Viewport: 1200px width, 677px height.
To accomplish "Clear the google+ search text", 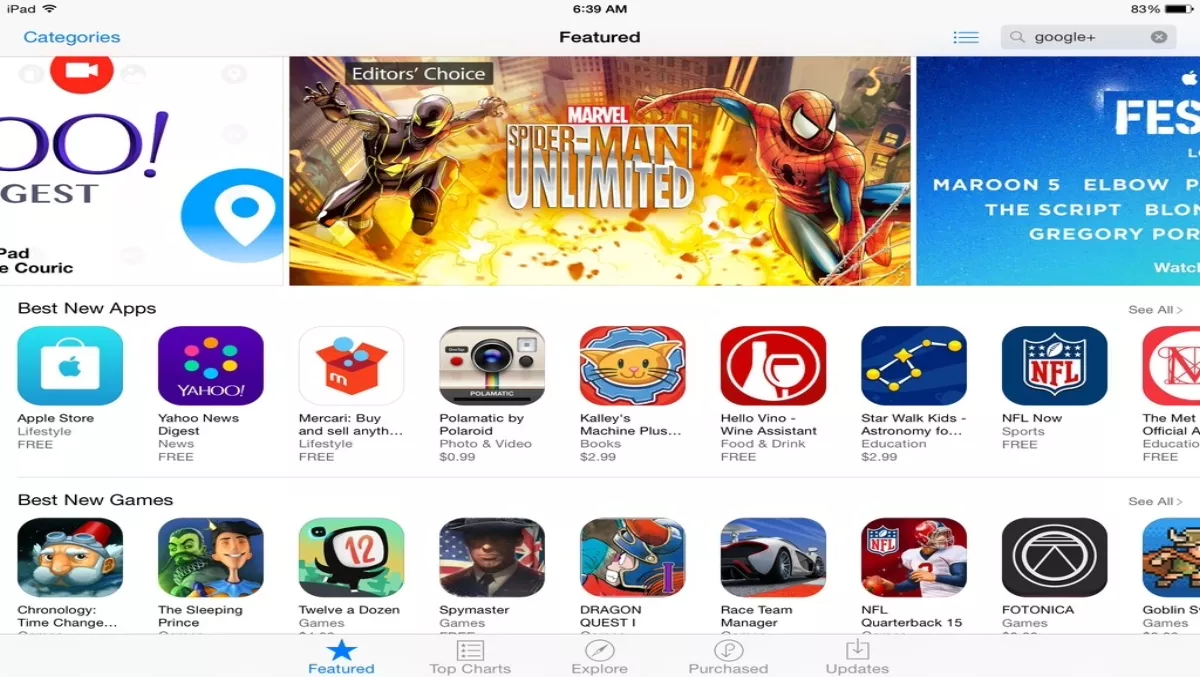I will click(1159, 37).
